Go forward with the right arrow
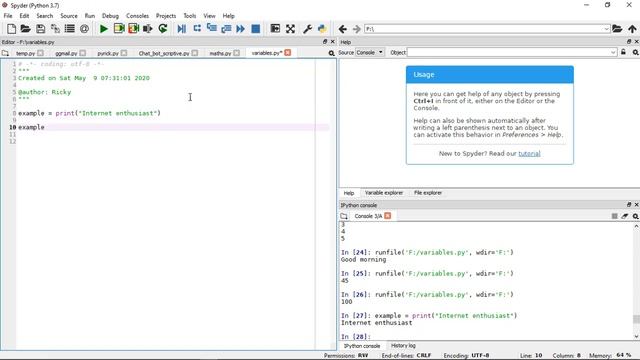The height and width of the screenshot is (360, 640). pos(356,29)
